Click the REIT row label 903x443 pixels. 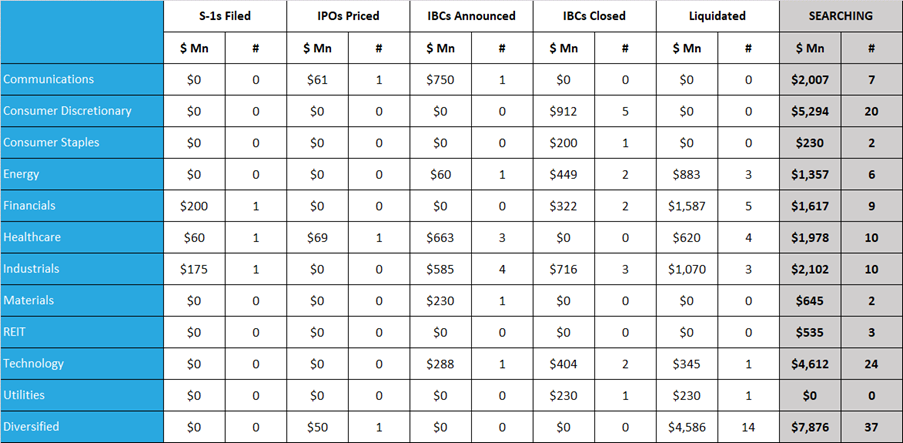click(x=16, y=332)
